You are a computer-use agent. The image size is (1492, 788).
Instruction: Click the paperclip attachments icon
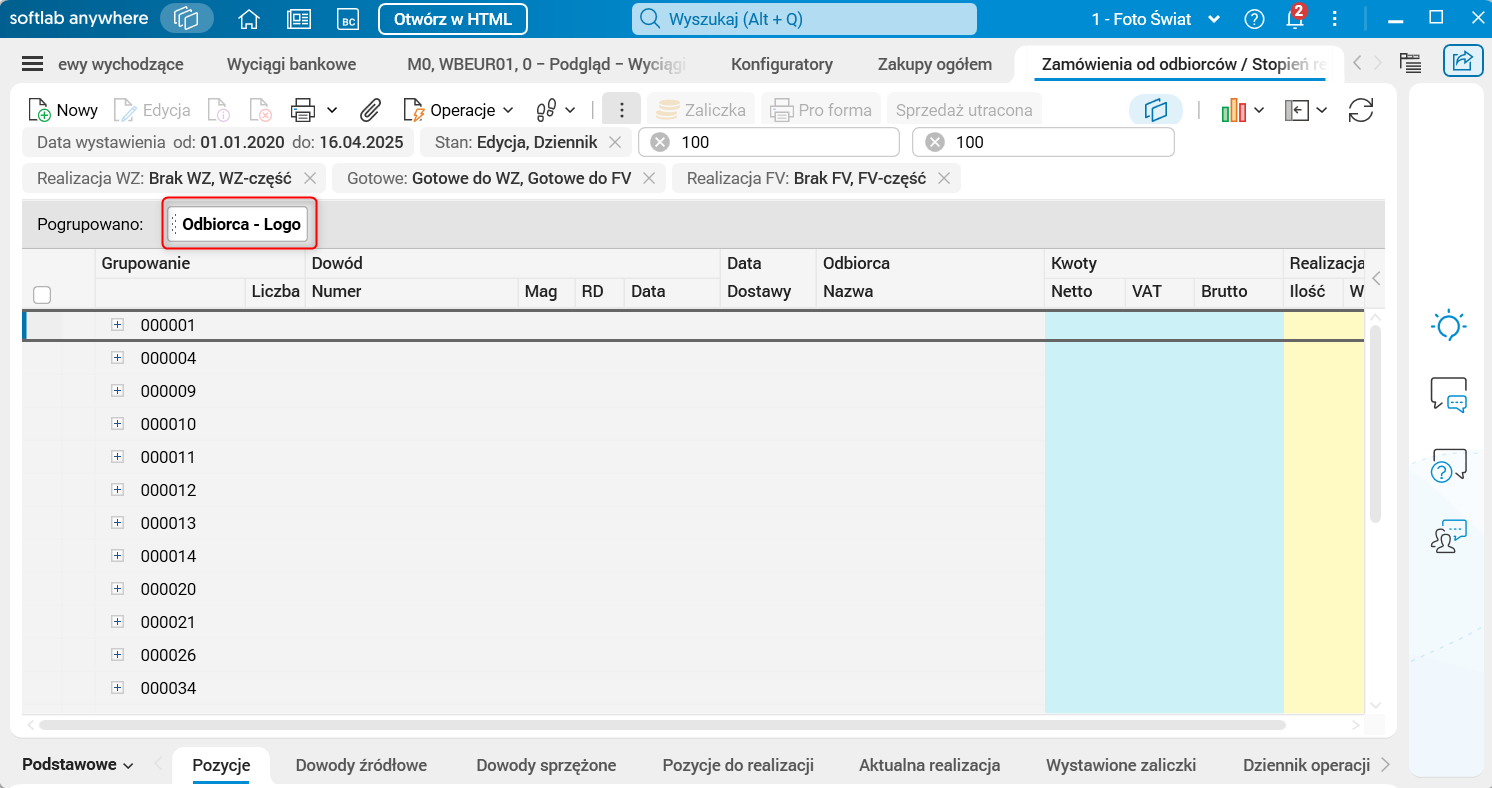[372, 110]
